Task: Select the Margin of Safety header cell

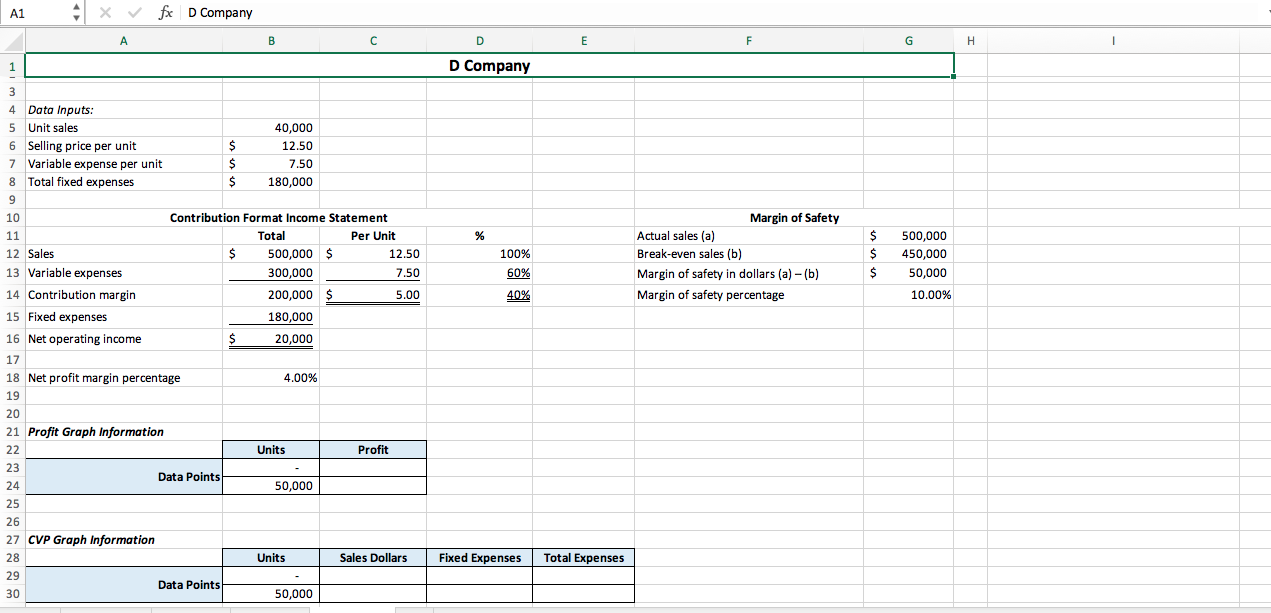Action: [x=793, y=217]
